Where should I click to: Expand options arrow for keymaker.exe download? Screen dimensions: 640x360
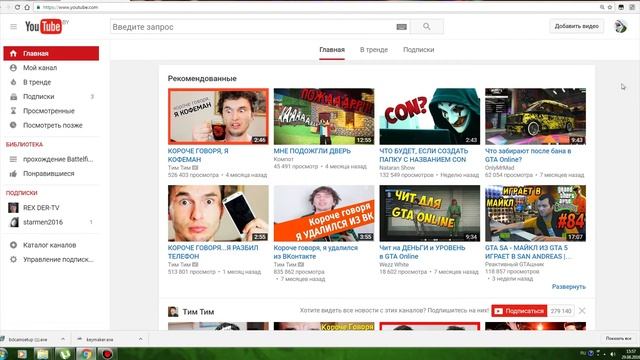(x=140, y=339)
